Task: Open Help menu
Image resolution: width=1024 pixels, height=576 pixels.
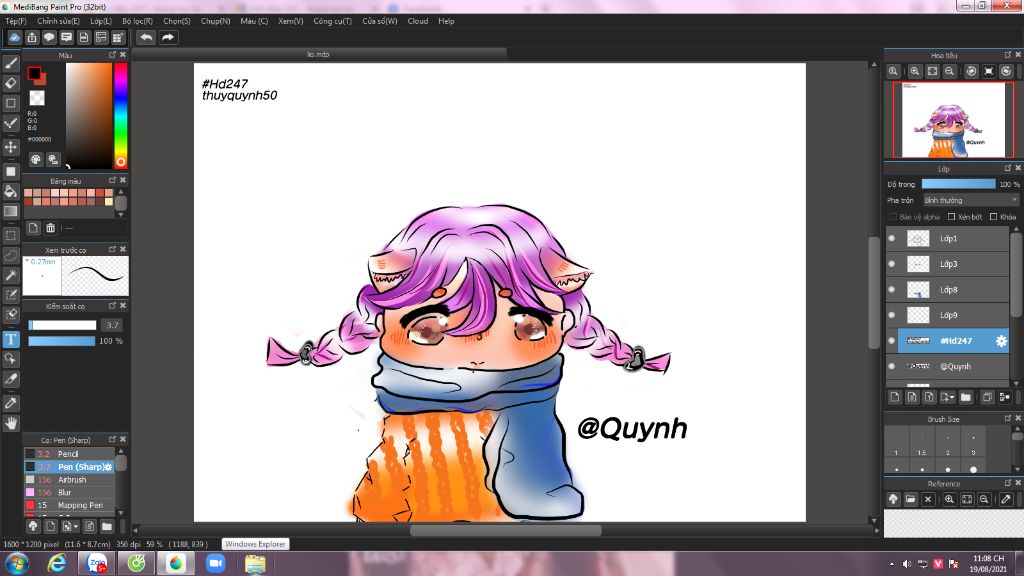Action: (446, 21)
